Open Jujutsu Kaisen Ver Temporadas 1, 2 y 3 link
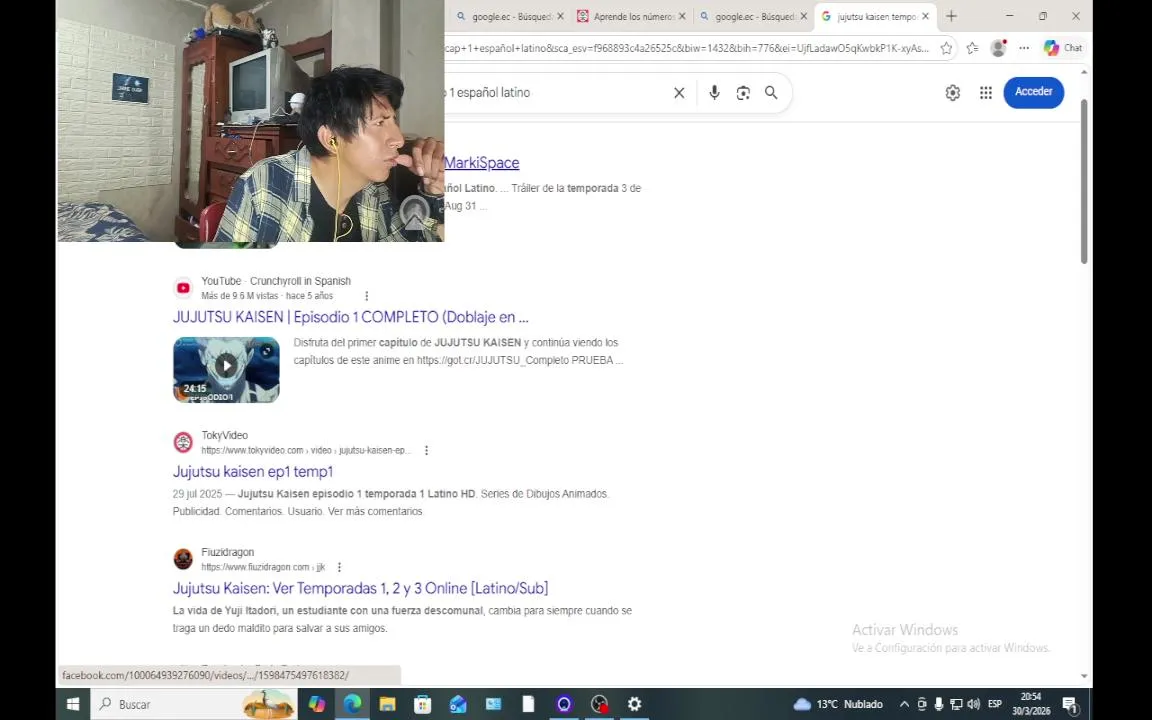 [x=360, y=588]
